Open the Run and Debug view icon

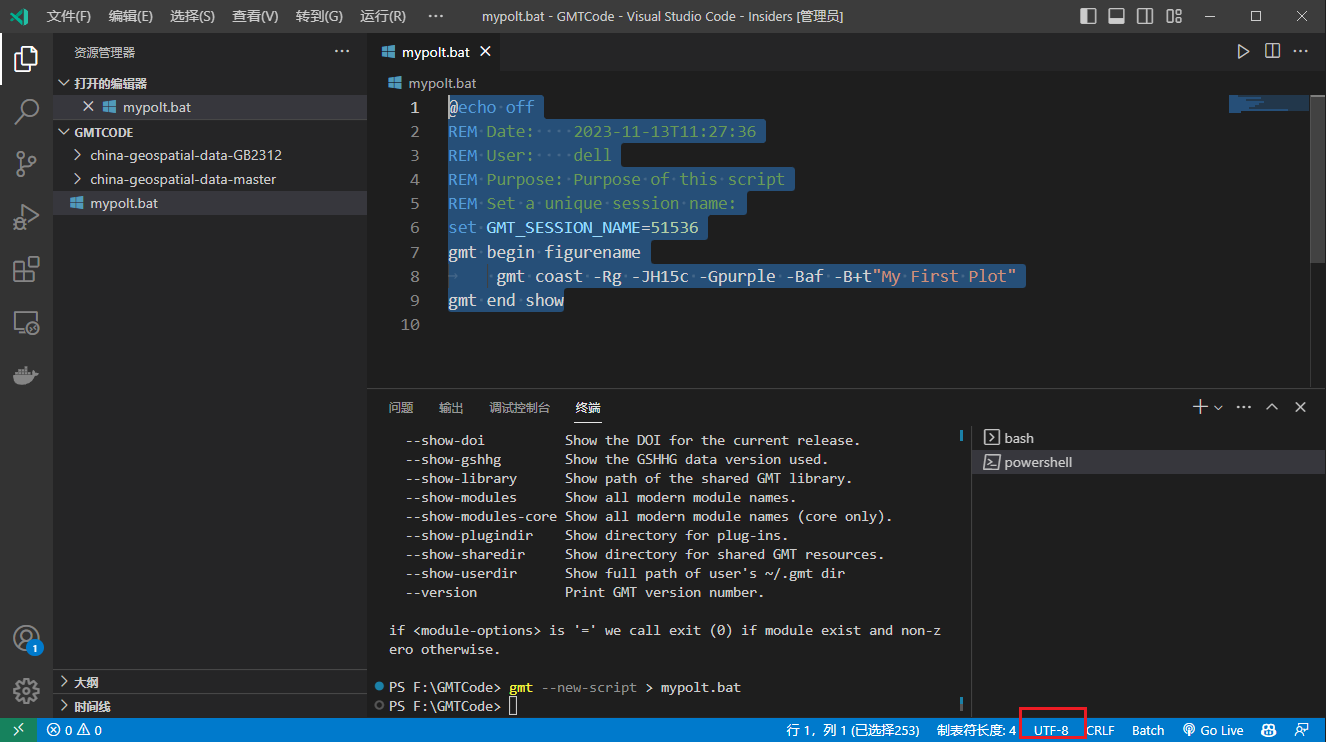pyautogui.click(x=26, y=216)
